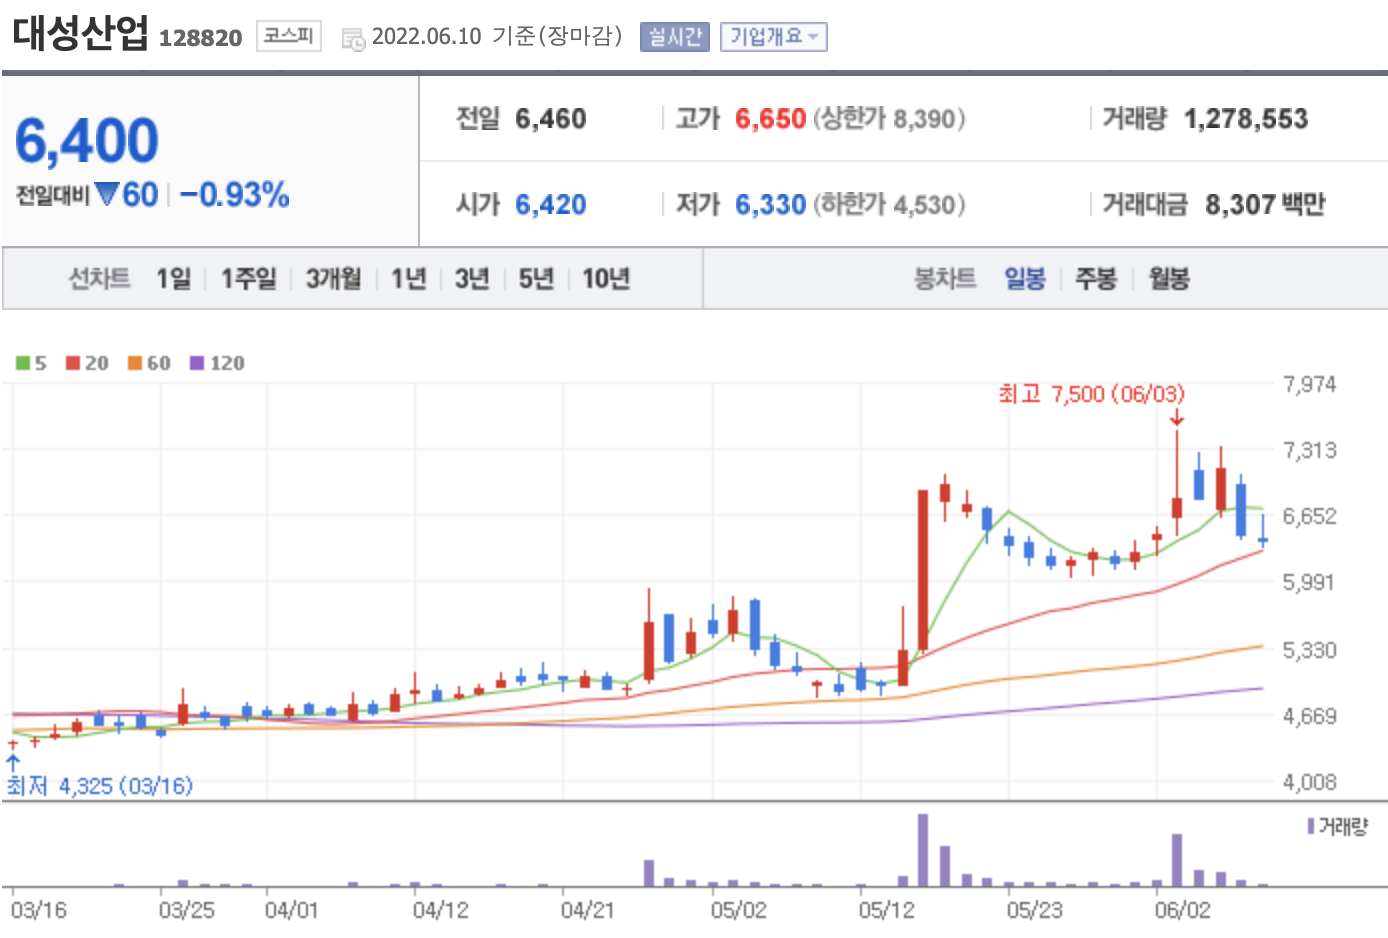Click the 거래량 legend in the volume chart
This screenshot has height=938, width=1388.
click(1337, 827)
